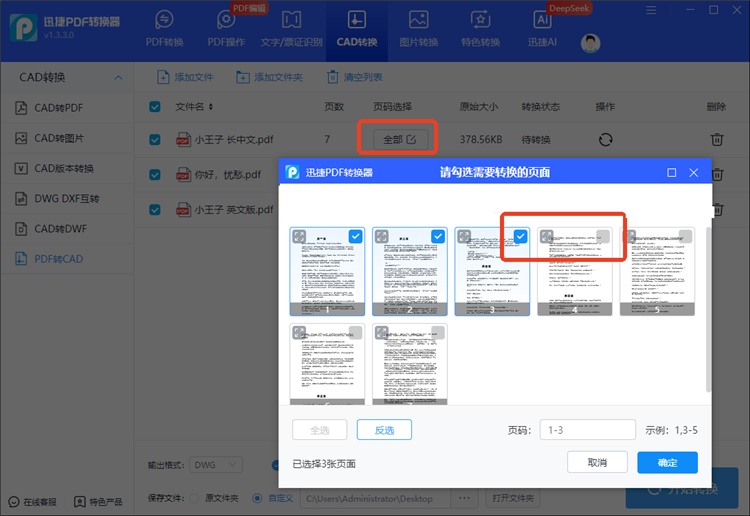Select CAD转PDF in sidebar

[67, 108]
